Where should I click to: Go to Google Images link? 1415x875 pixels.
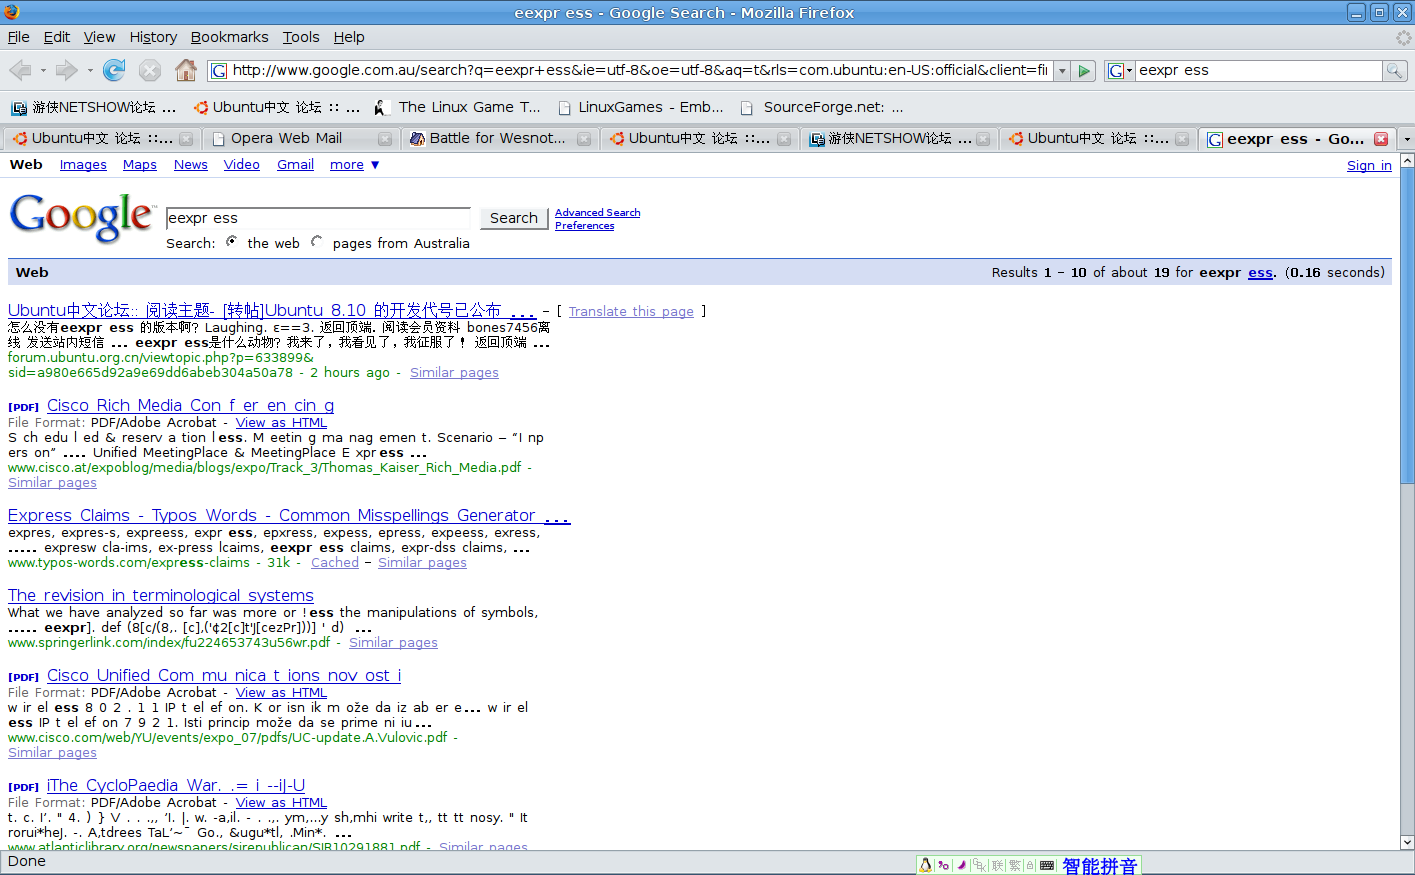coord(83,165)
